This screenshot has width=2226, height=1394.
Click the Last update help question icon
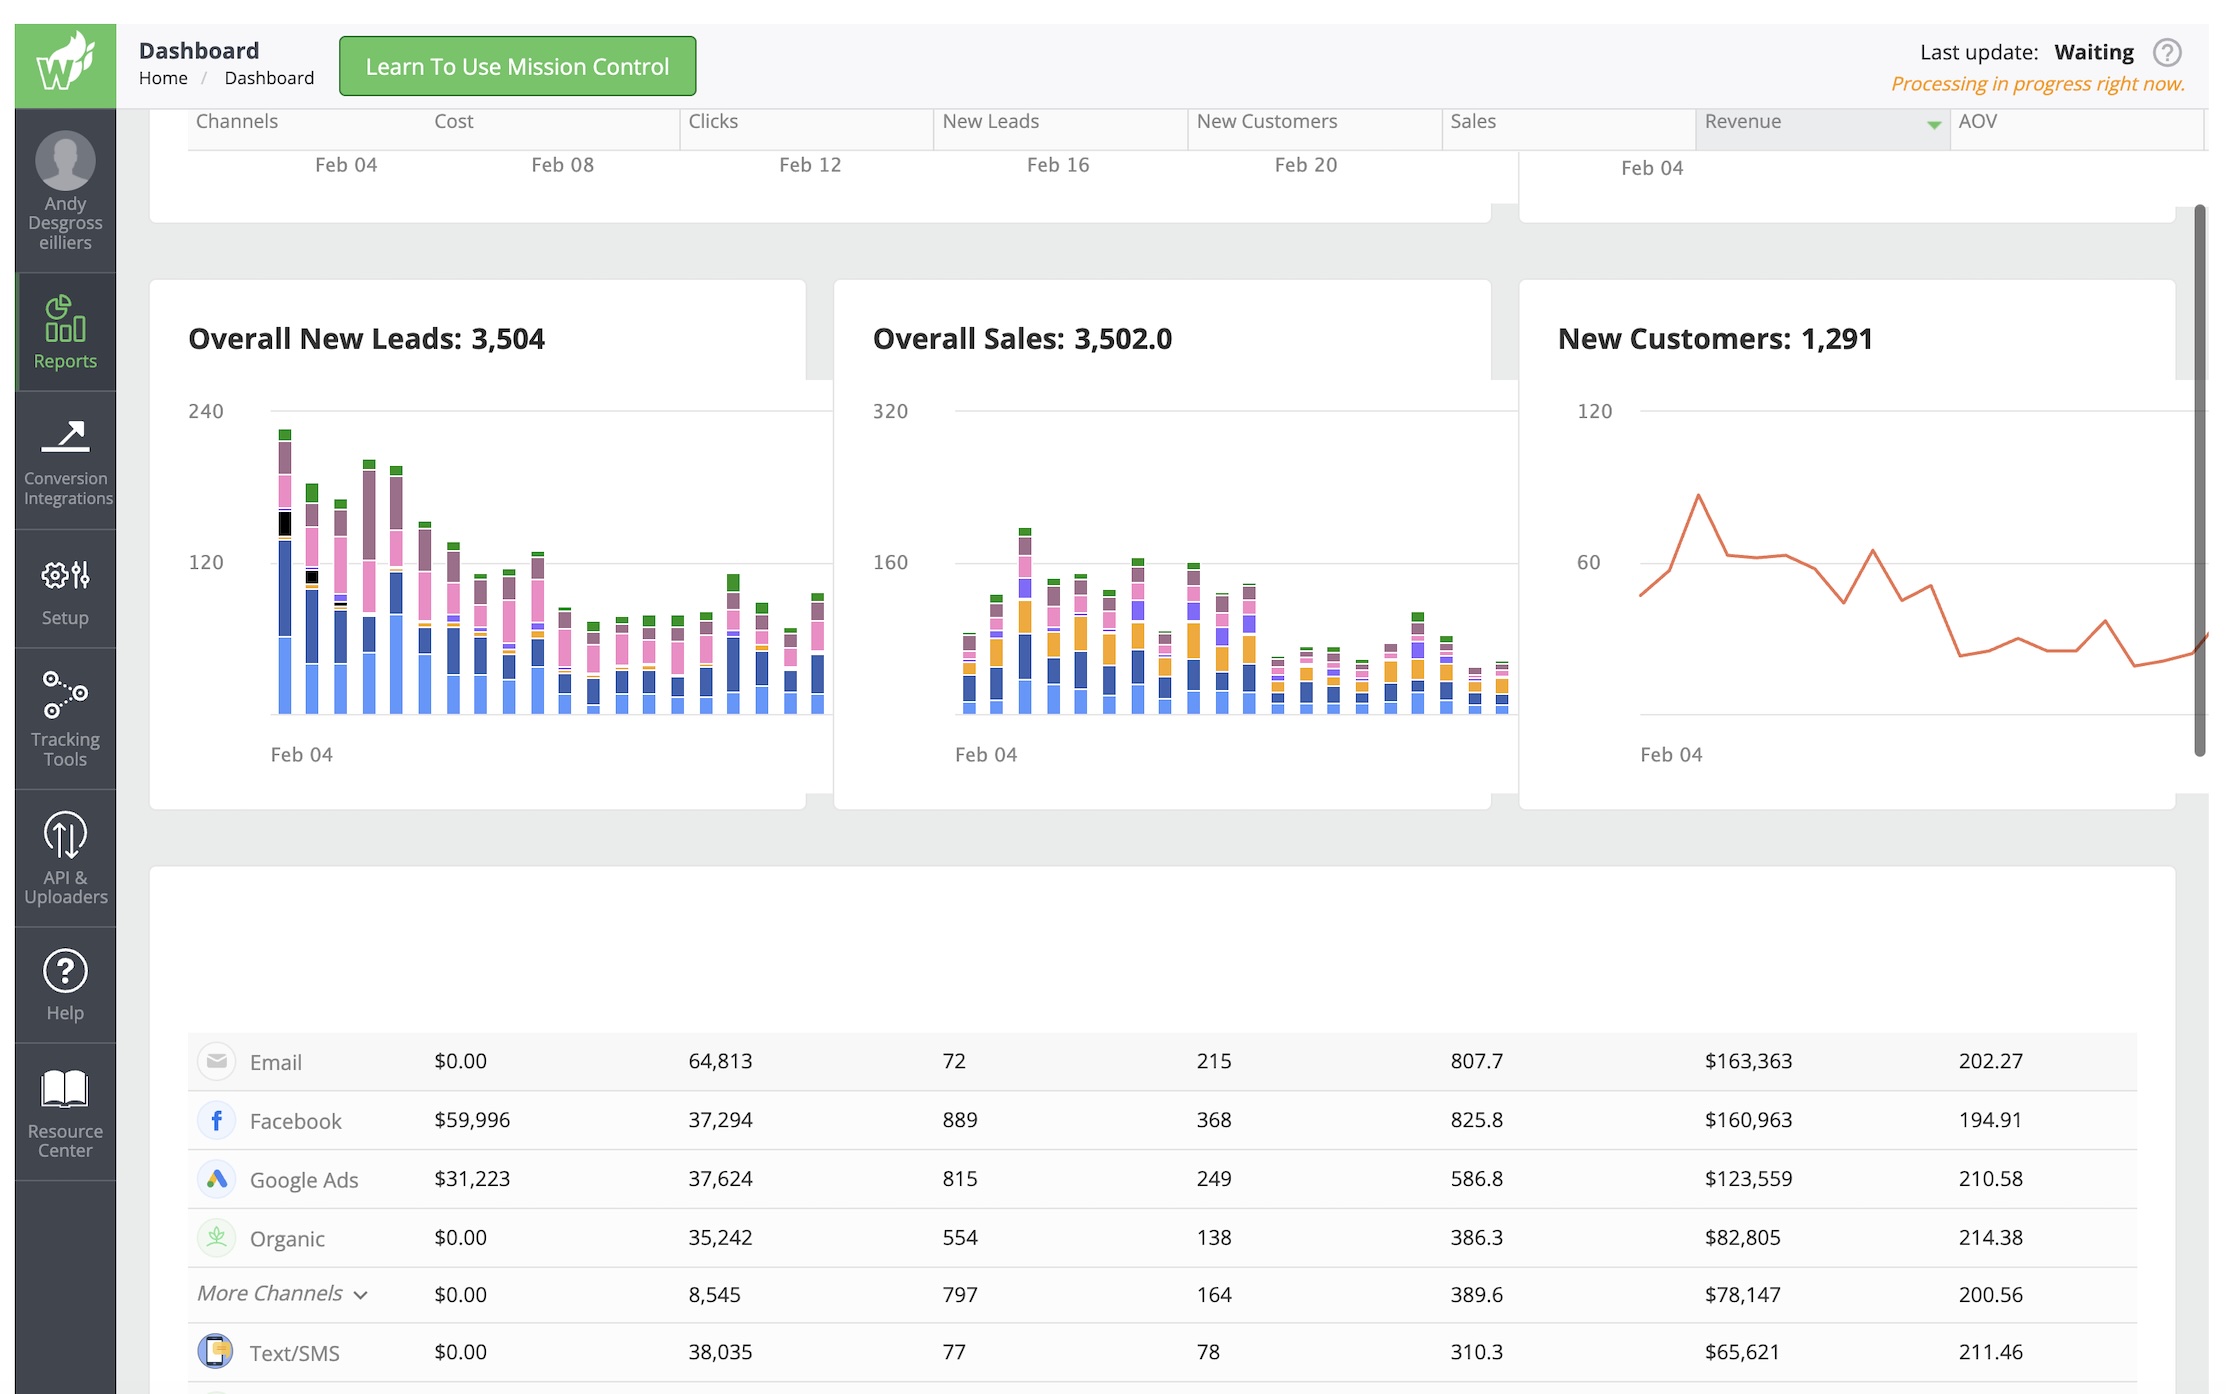tap(2167, 52)
